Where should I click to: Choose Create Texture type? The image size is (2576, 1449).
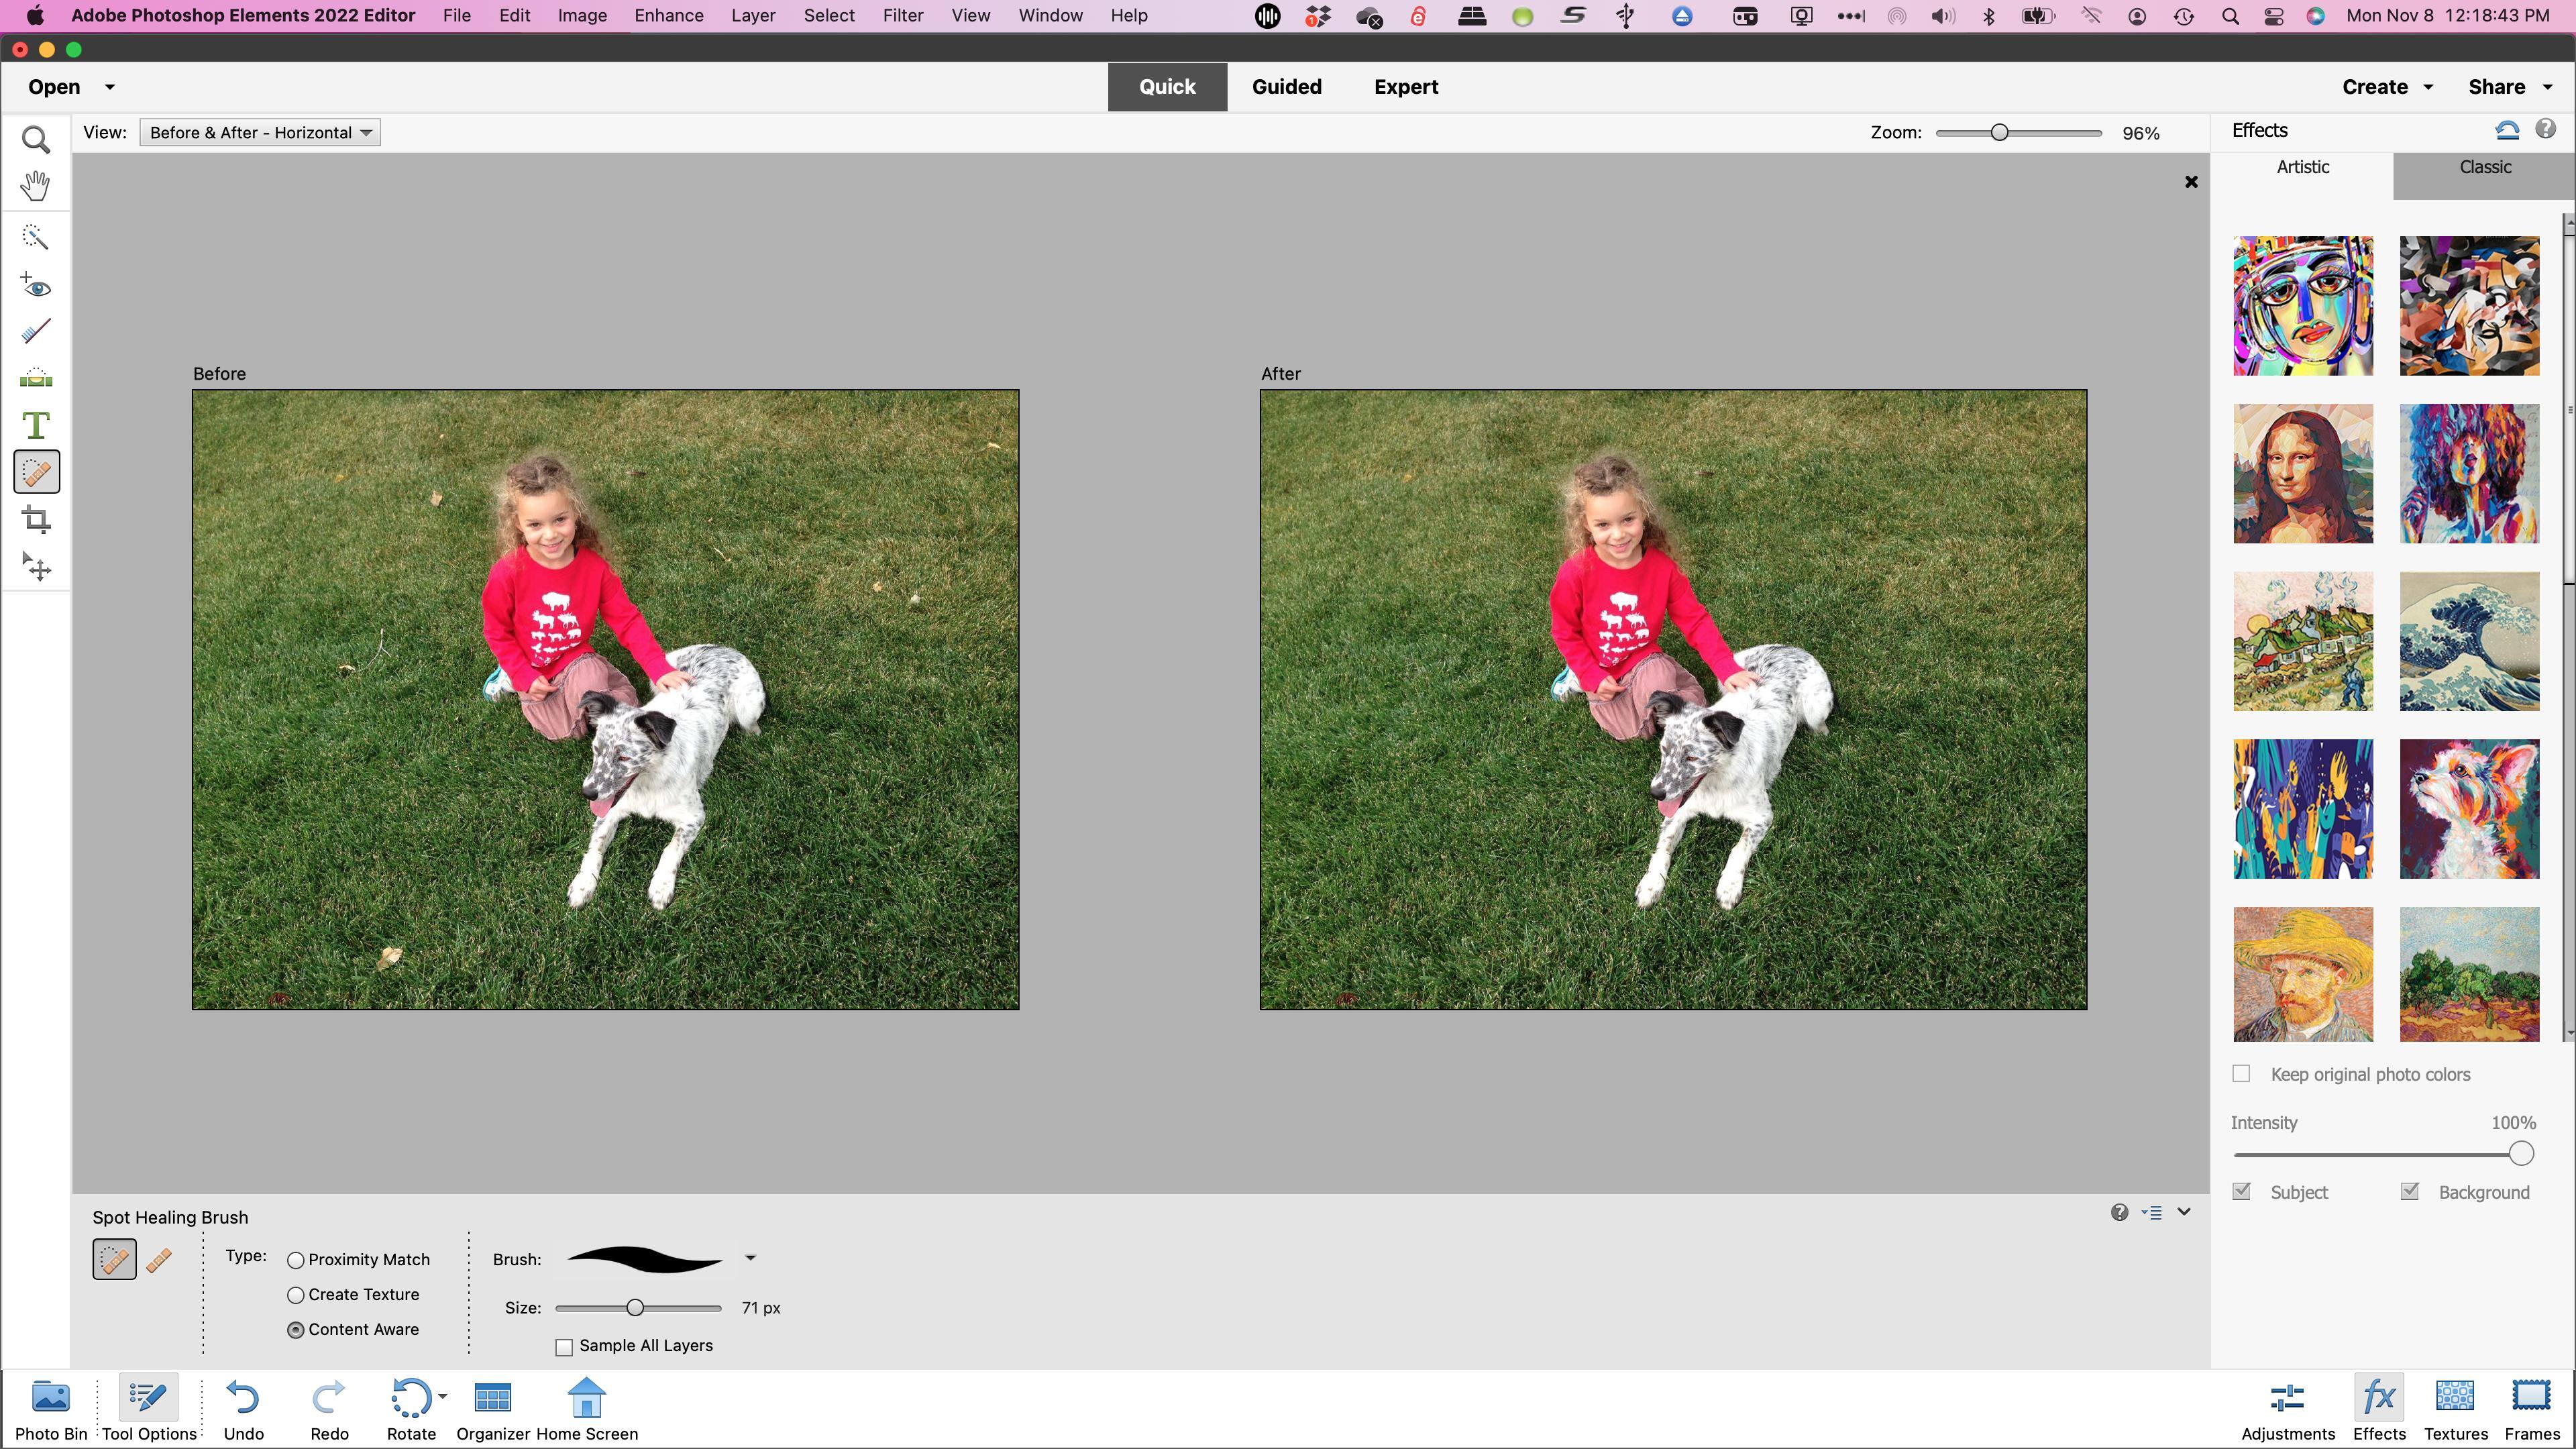click(296, 1295)
